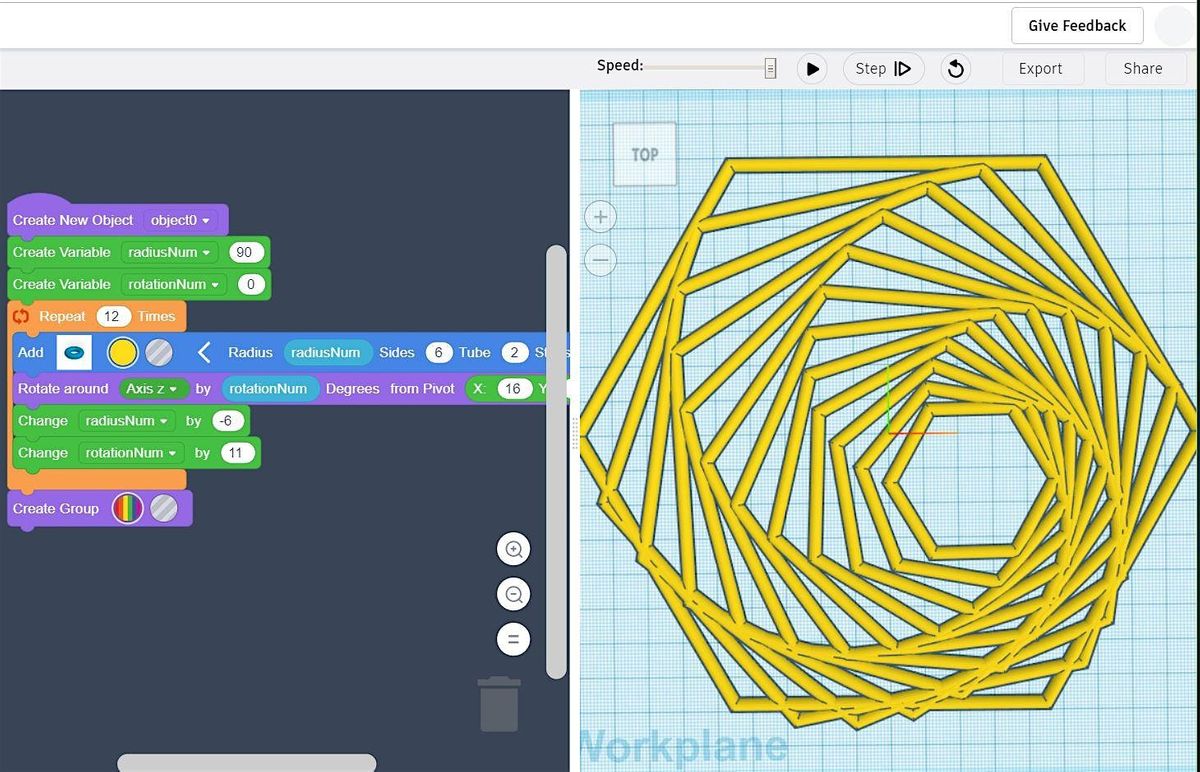This screenshot has width=1200, height=772.
Task: Select the yellow color swatch in Add block
Action: 121,352
